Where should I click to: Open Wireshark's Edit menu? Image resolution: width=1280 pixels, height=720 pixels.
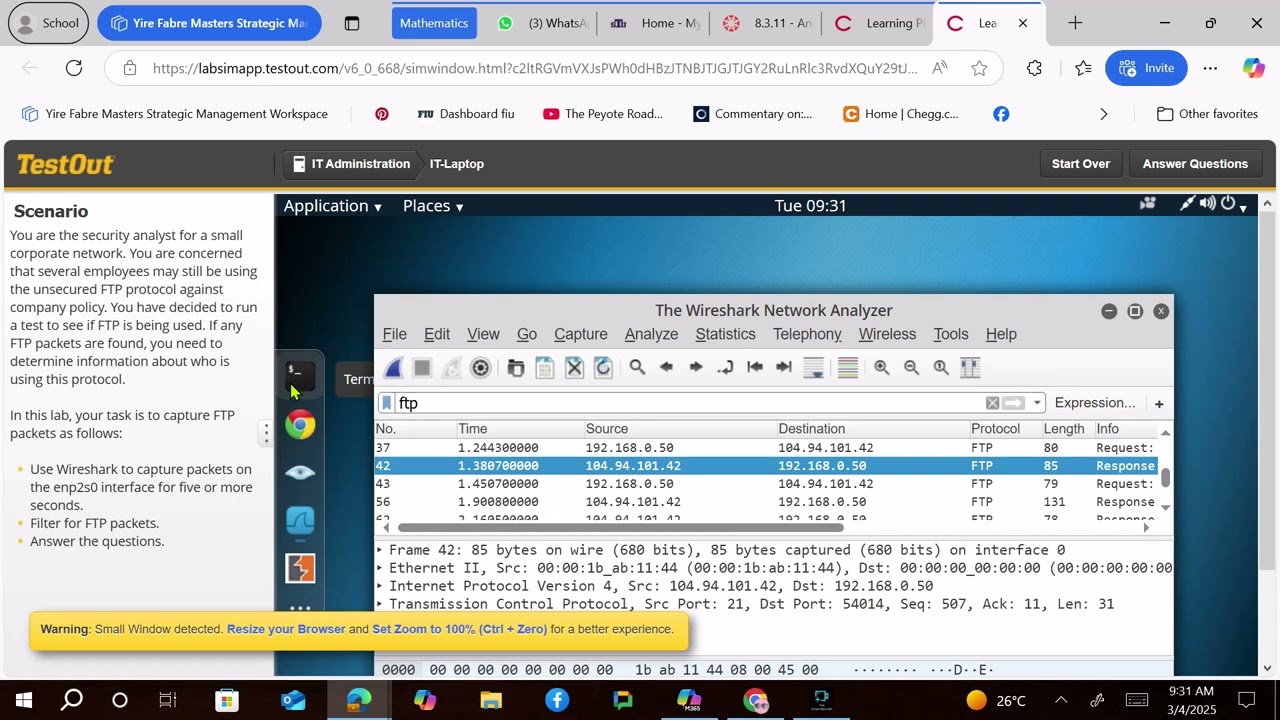click(437, 334)
